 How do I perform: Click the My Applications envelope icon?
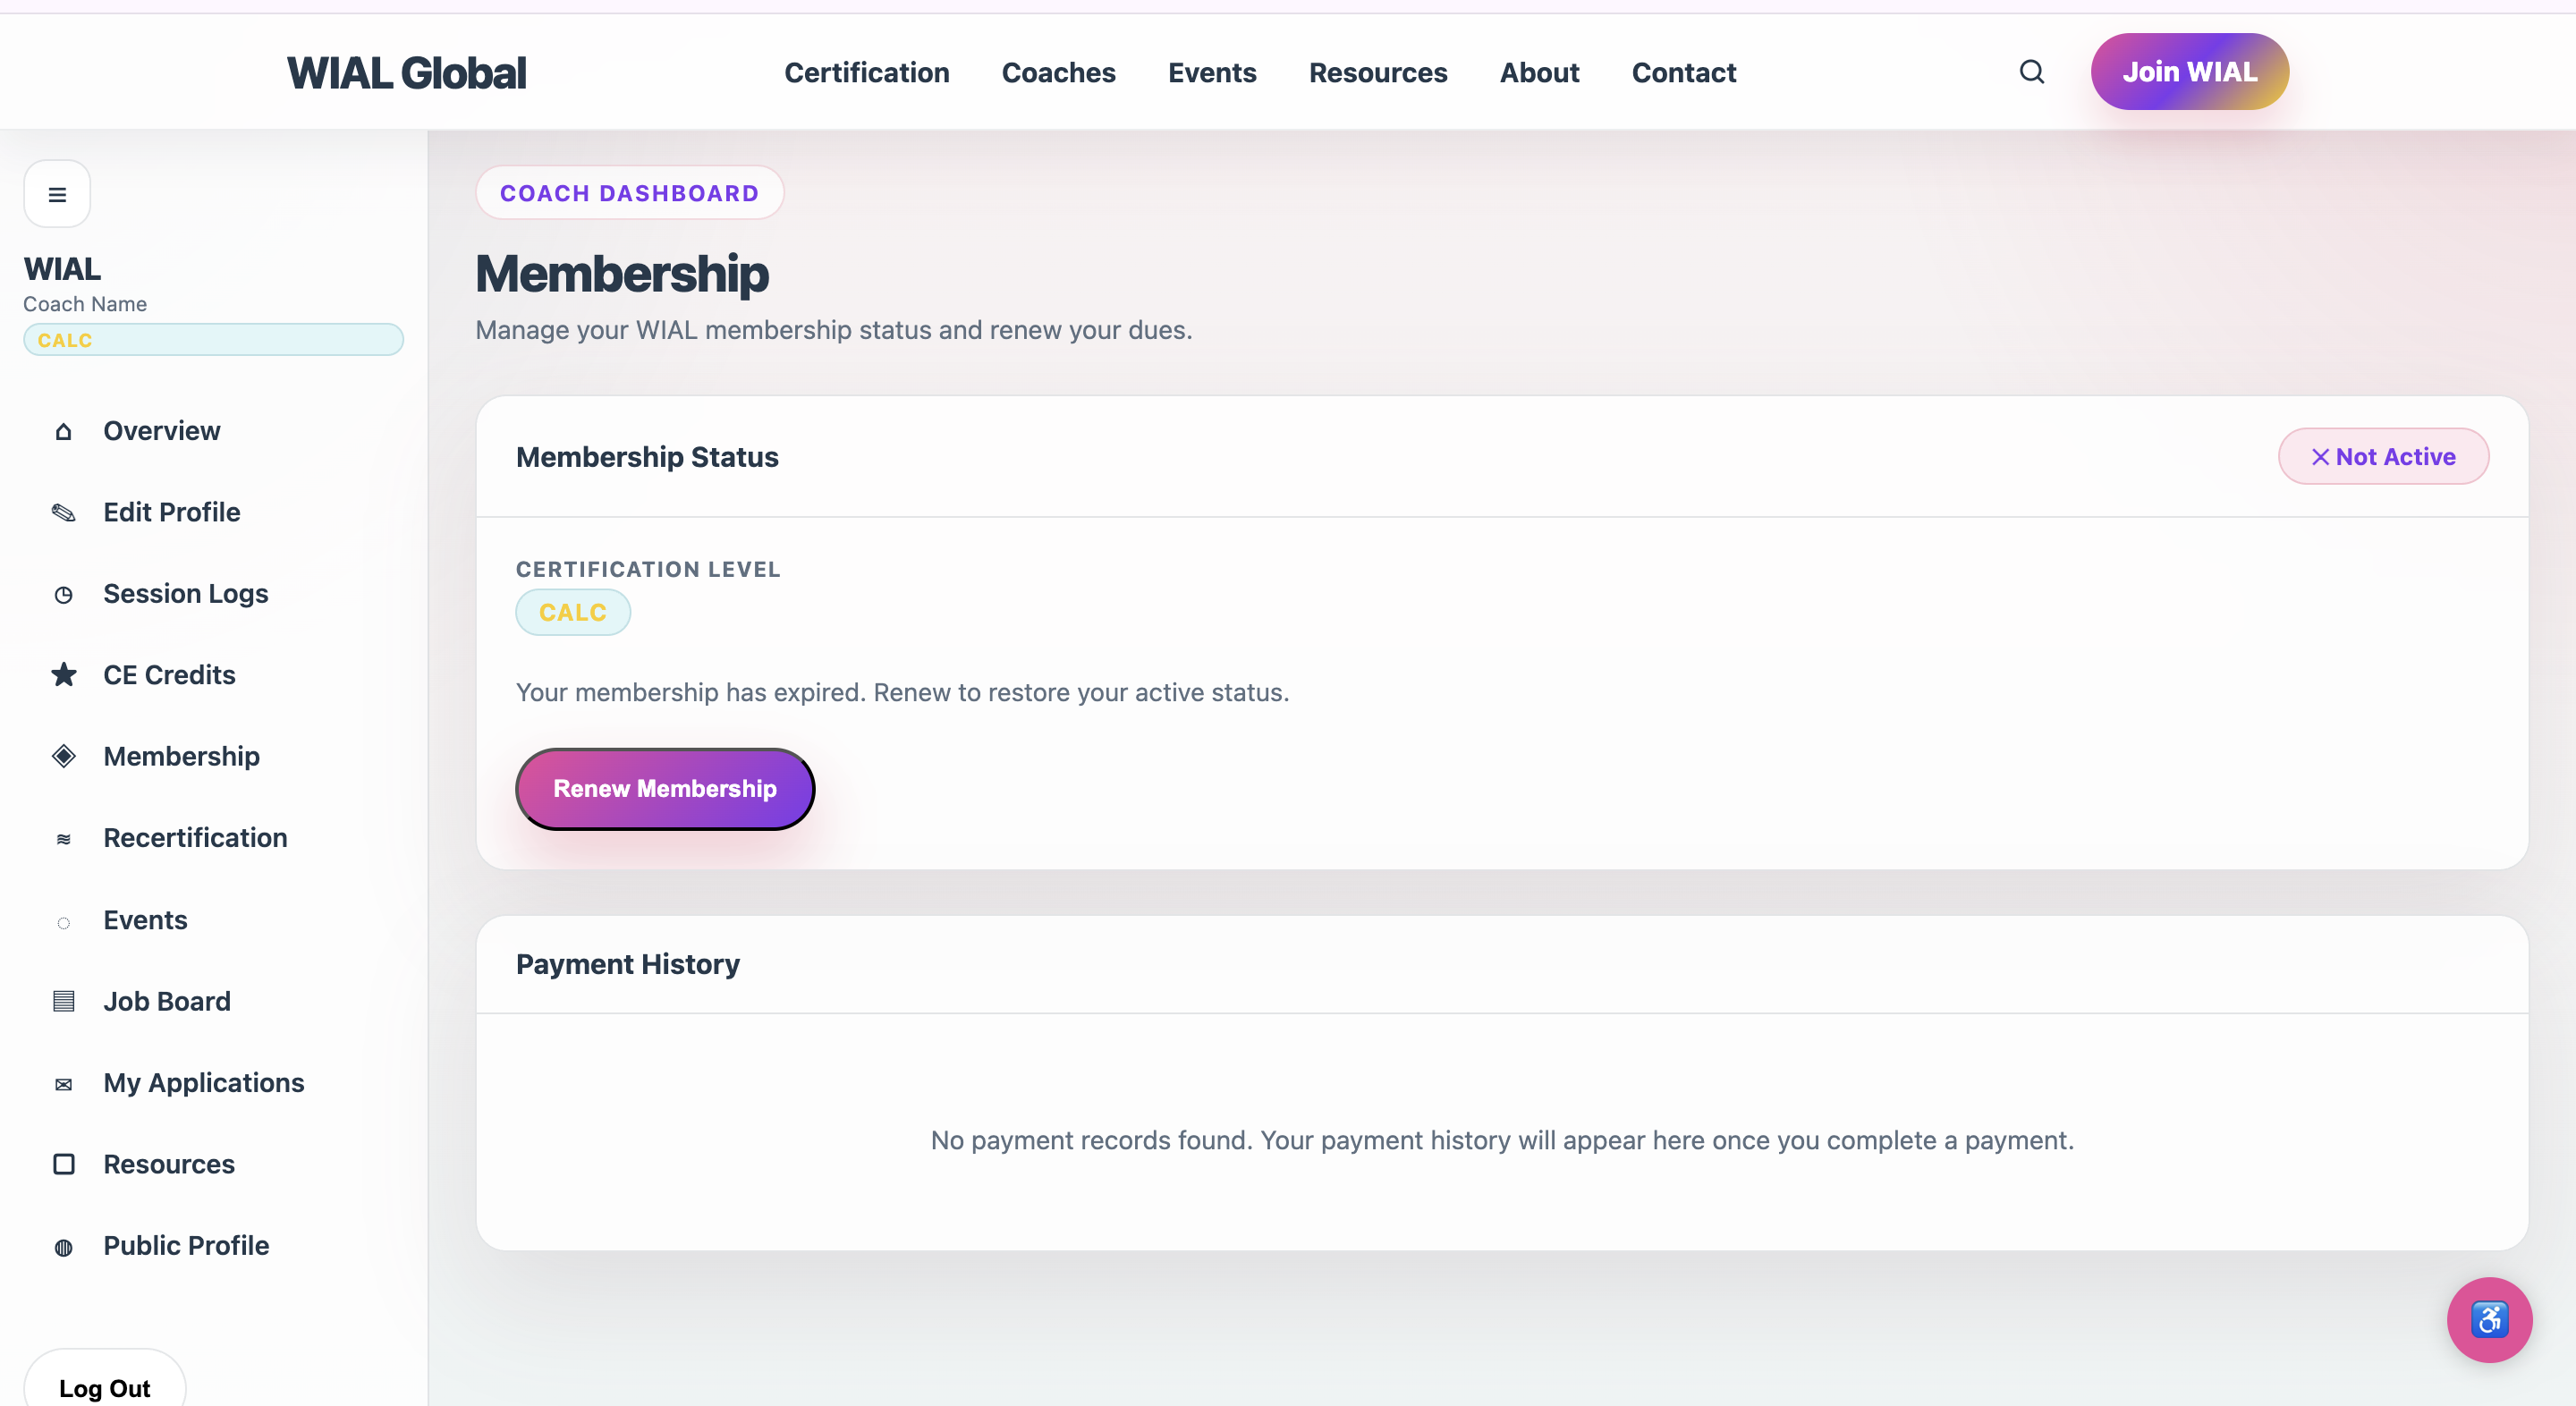click(x=63, y=1083)
